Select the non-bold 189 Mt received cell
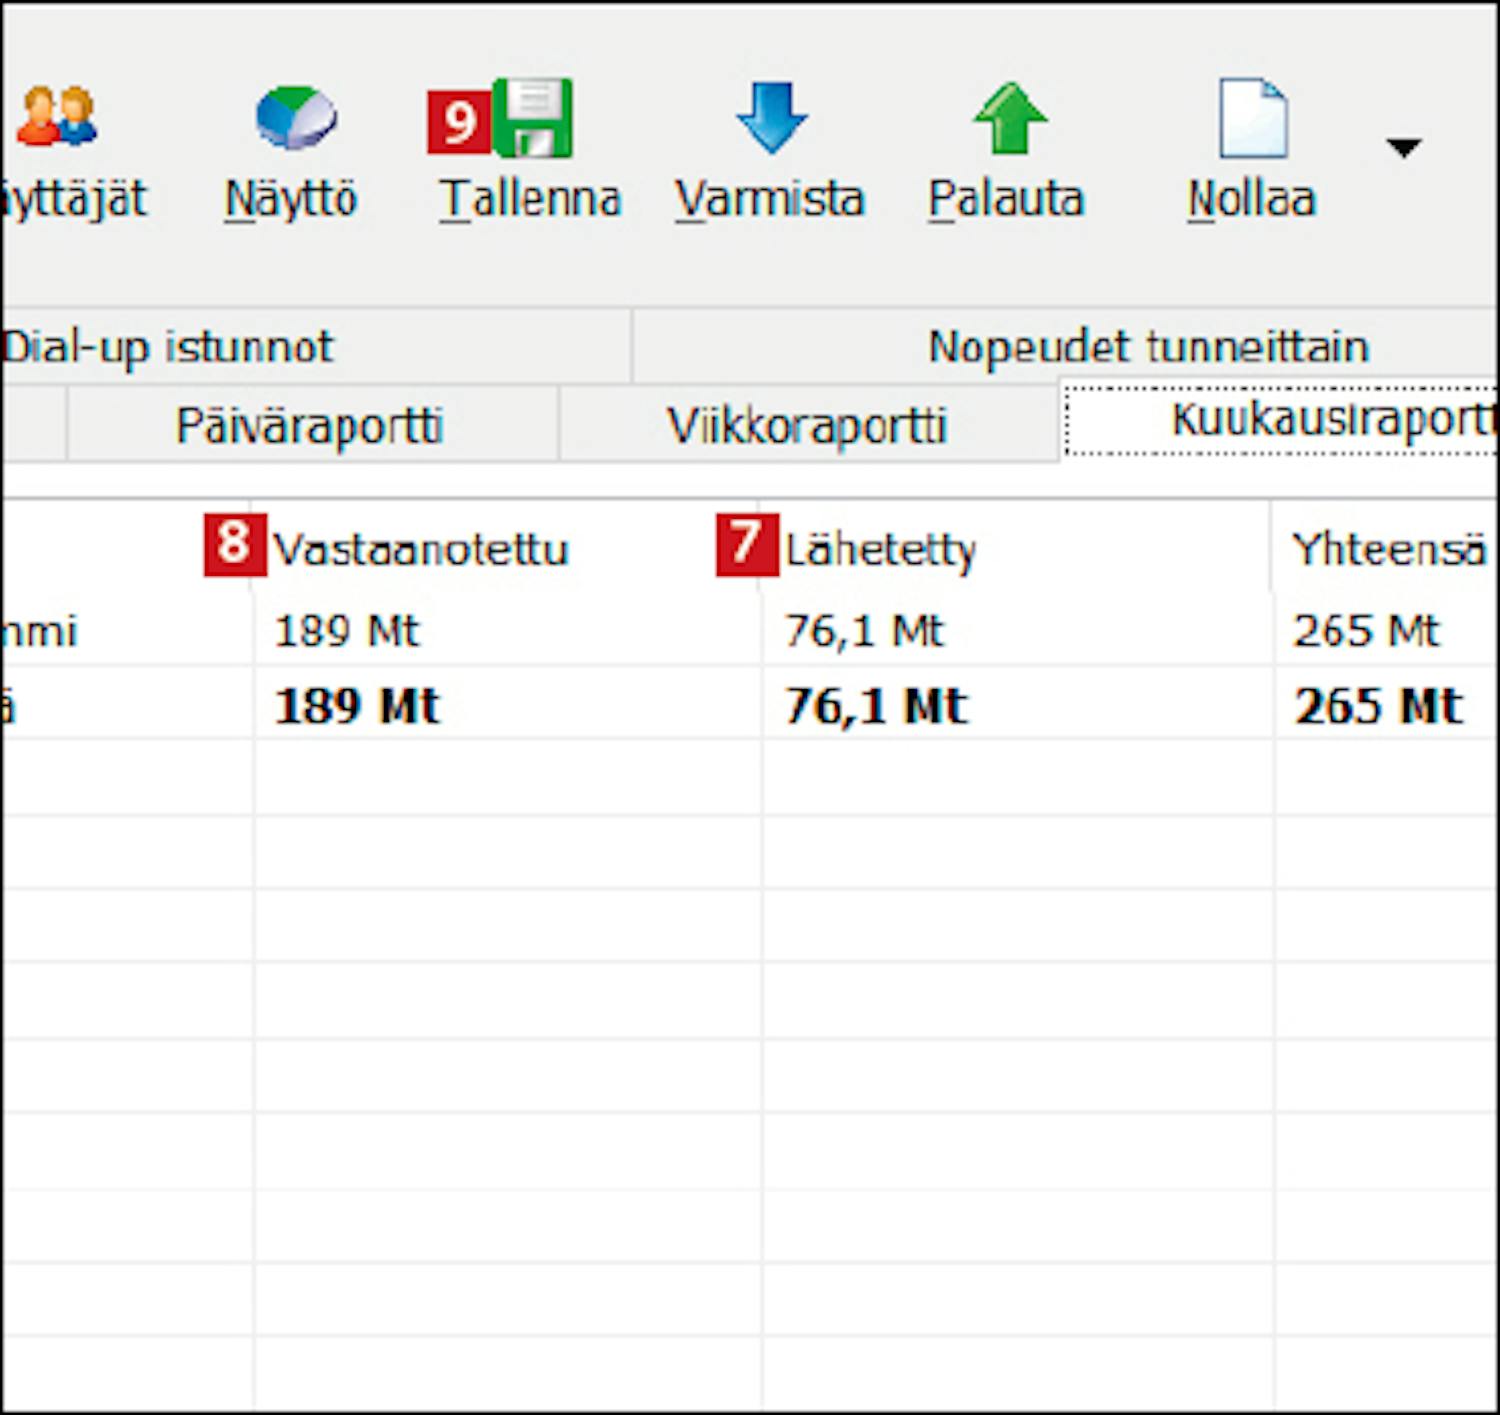This screenshot has height=1415, width=1500. (x=347, y=631)
